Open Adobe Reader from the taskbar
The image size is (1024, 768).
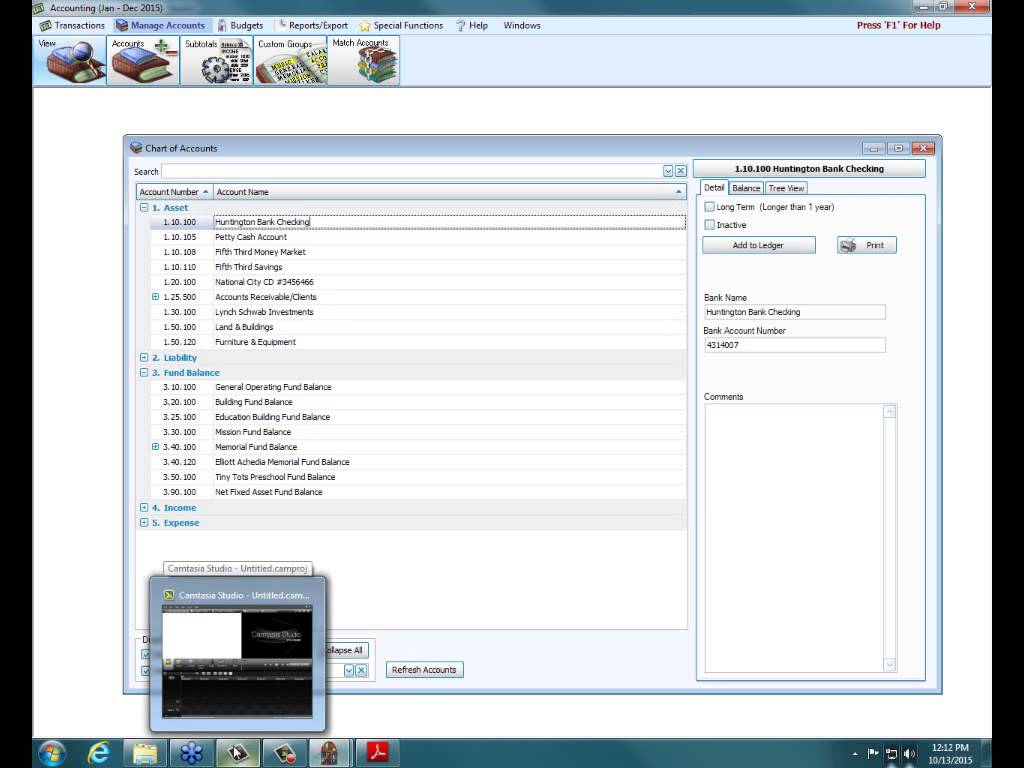click(x=377, y=752)
